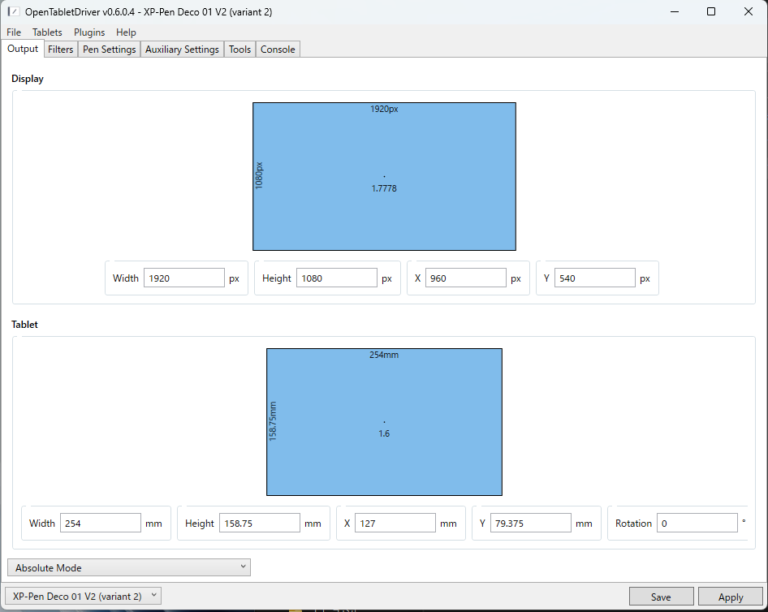768x612 pixels.
Task: Click the blue tablet area preview rectangle
Action: pos(384,422)
